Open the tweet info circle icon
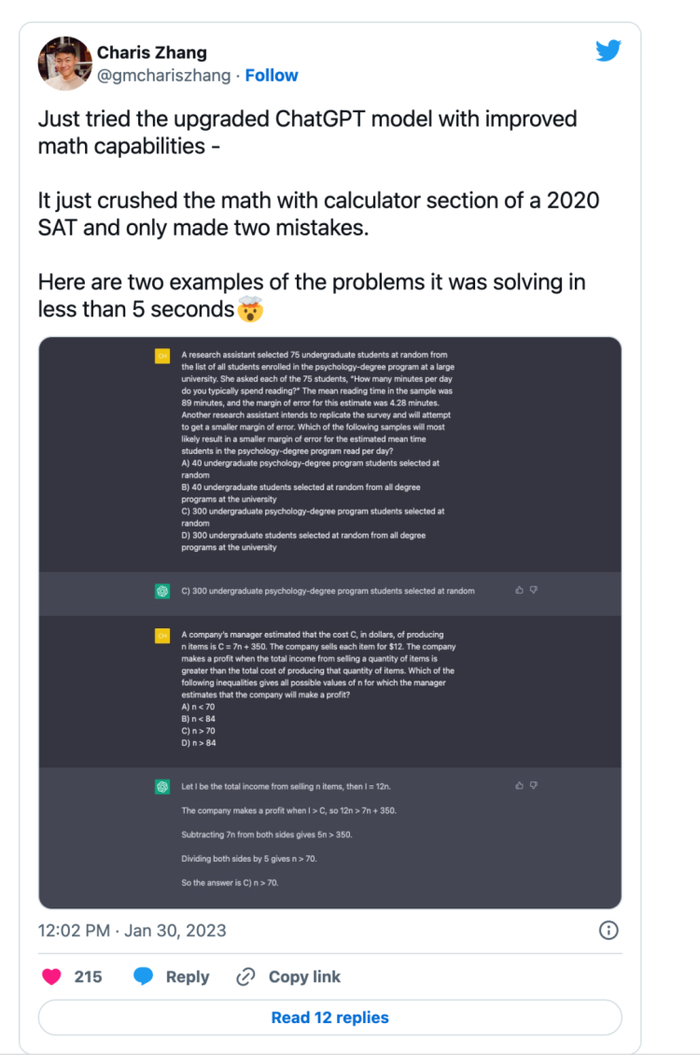This screenshot has height=1055, width=700. click(x=608, y=930)
